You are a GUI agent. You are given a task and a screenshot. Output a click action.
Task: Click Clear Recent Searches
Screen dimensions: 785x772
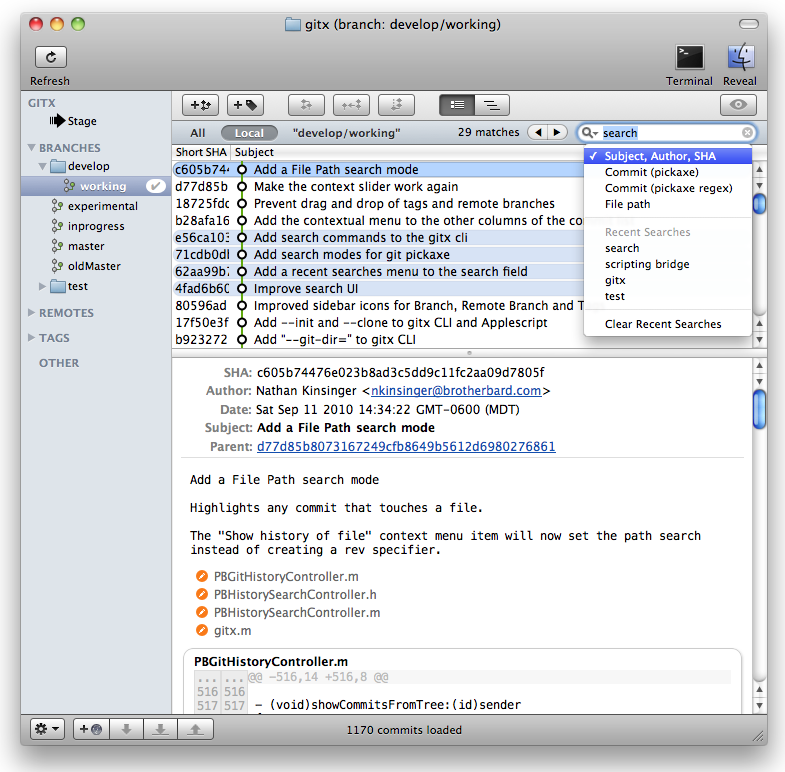(x=667, y=324)
